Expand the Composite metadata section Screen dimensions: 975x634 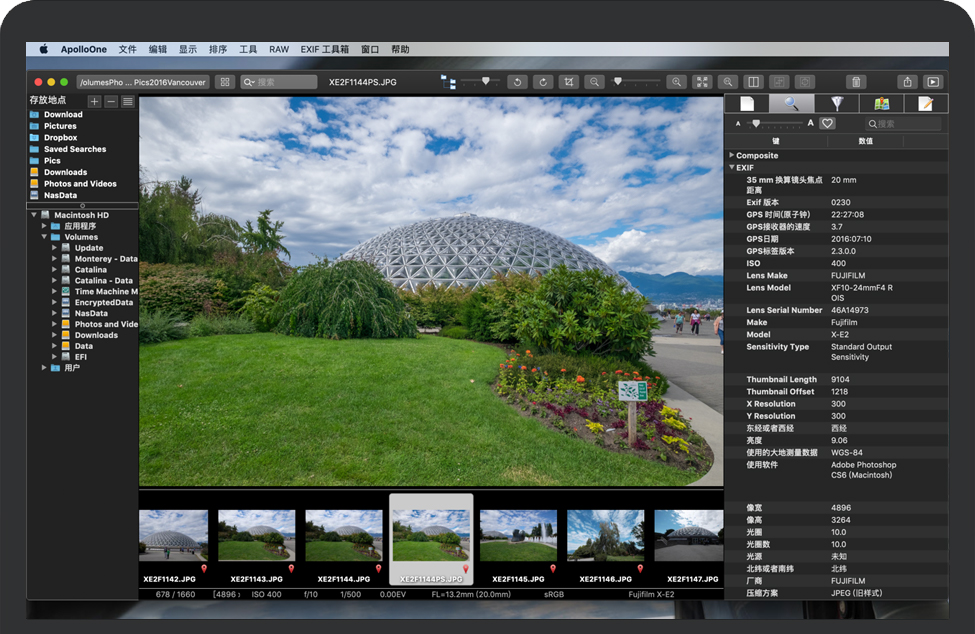pyautogui.click(x=732, y=155)
